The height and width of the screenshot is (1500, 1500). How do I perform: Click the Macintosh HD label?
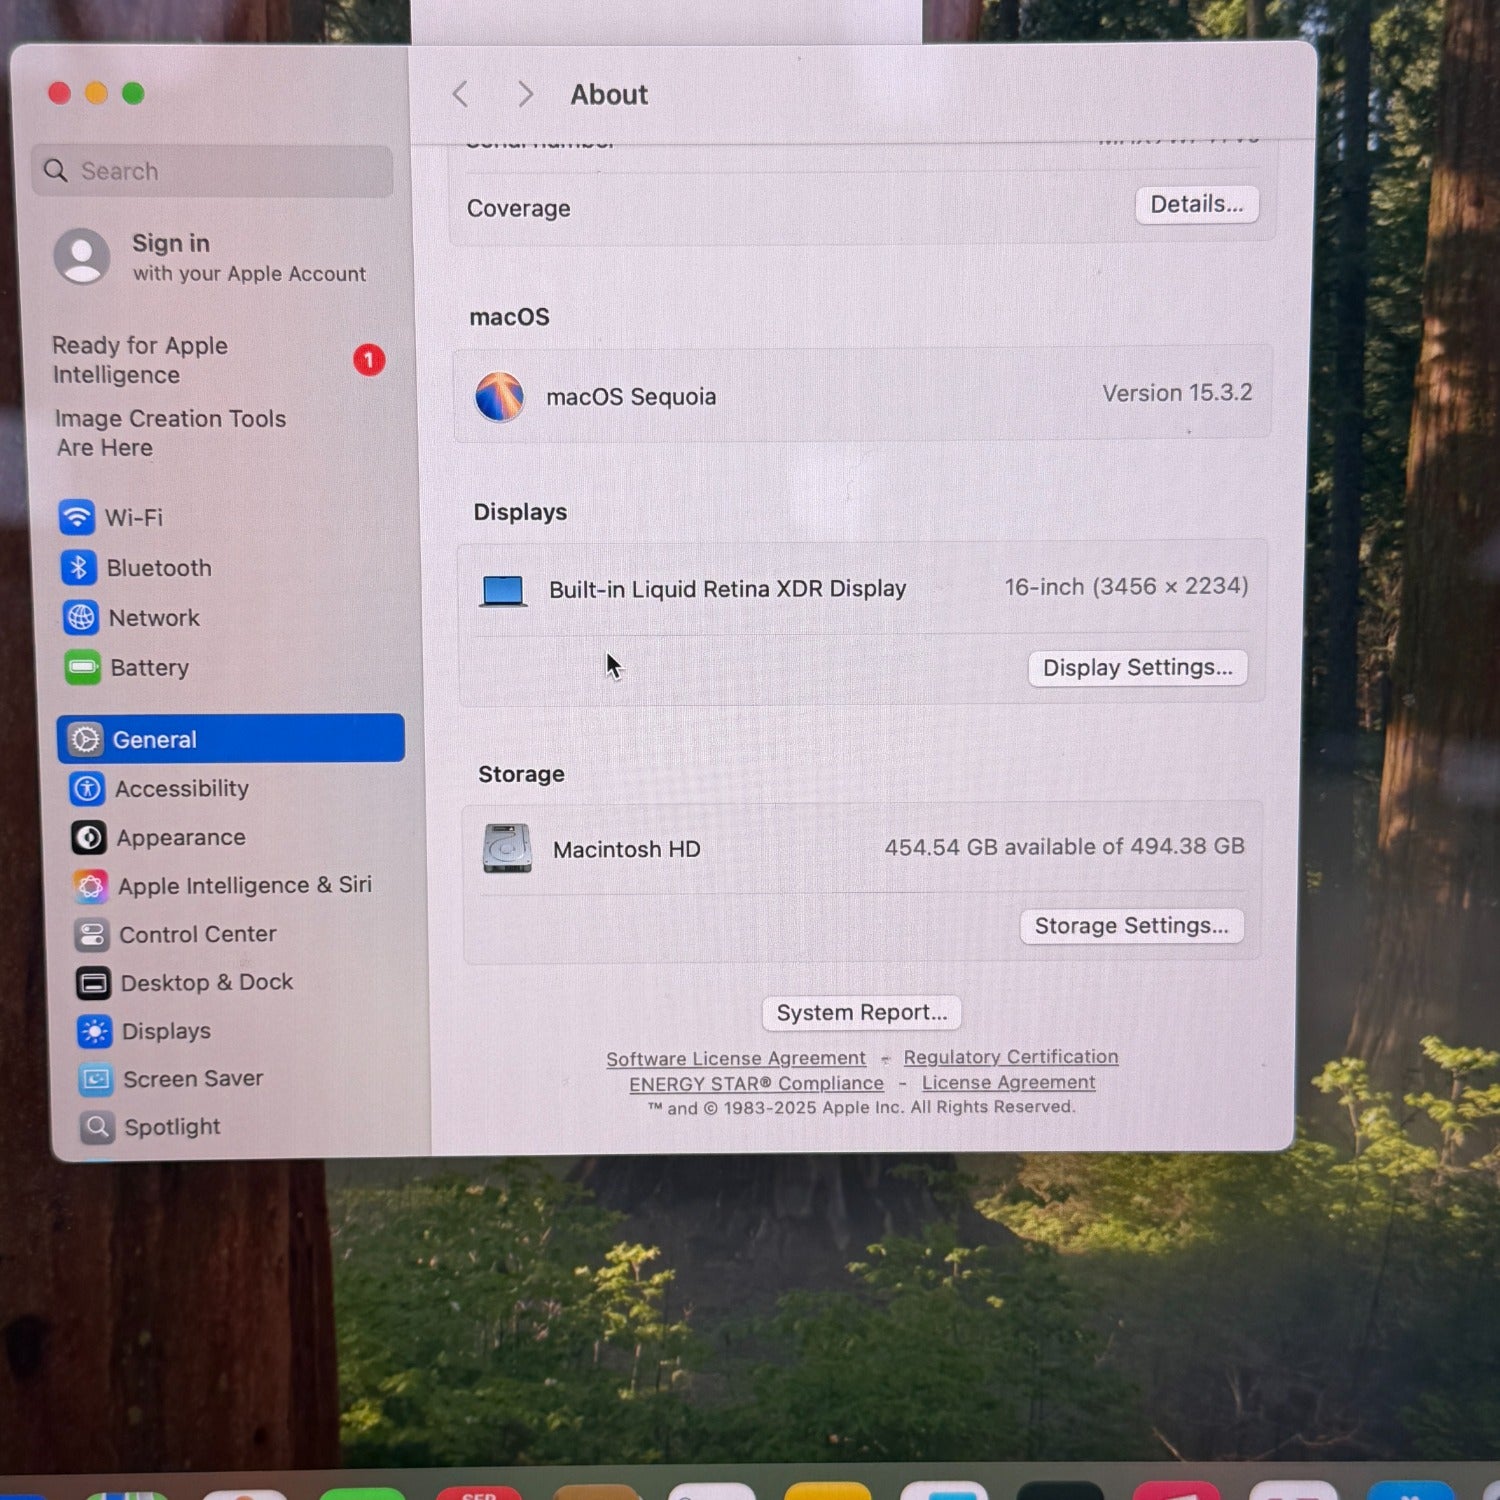coord(627,850)
